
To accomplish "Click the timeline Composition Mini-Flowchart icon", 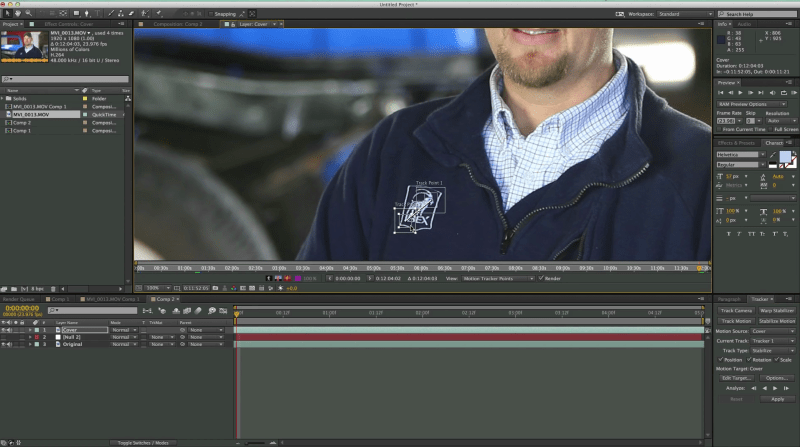I will (x=147, y=310).
